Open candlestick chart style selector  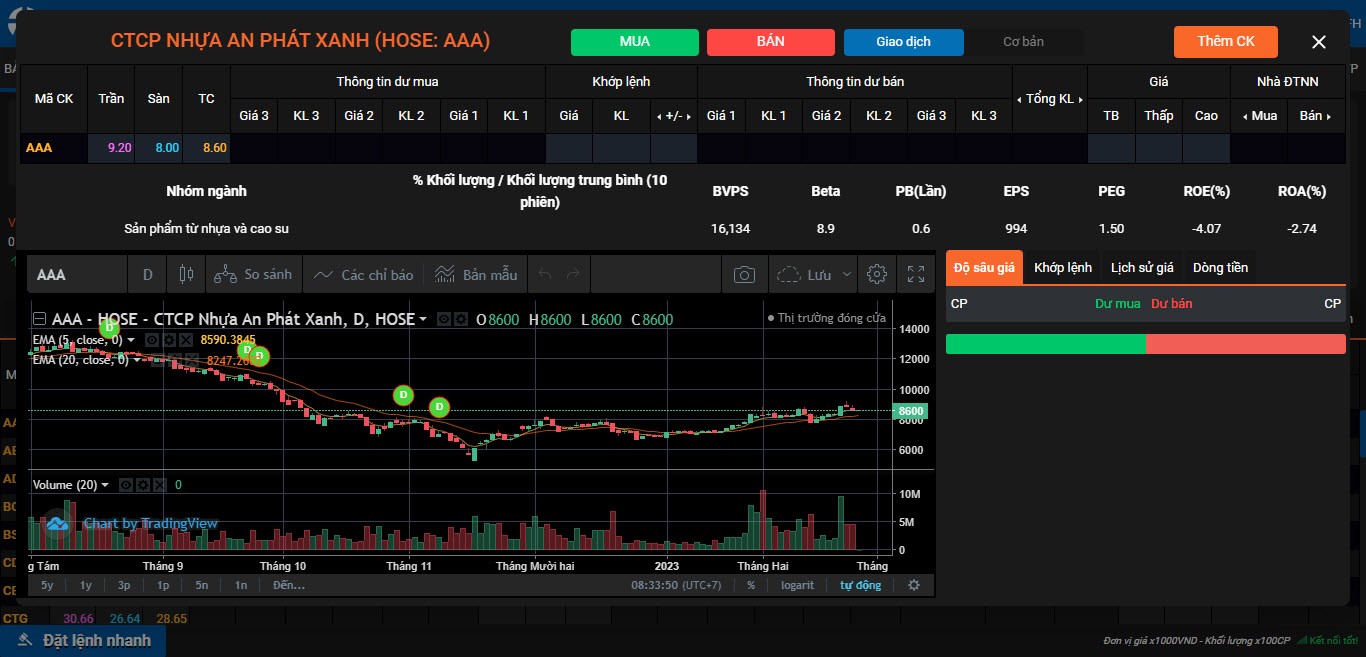click(x=185, y=274)
